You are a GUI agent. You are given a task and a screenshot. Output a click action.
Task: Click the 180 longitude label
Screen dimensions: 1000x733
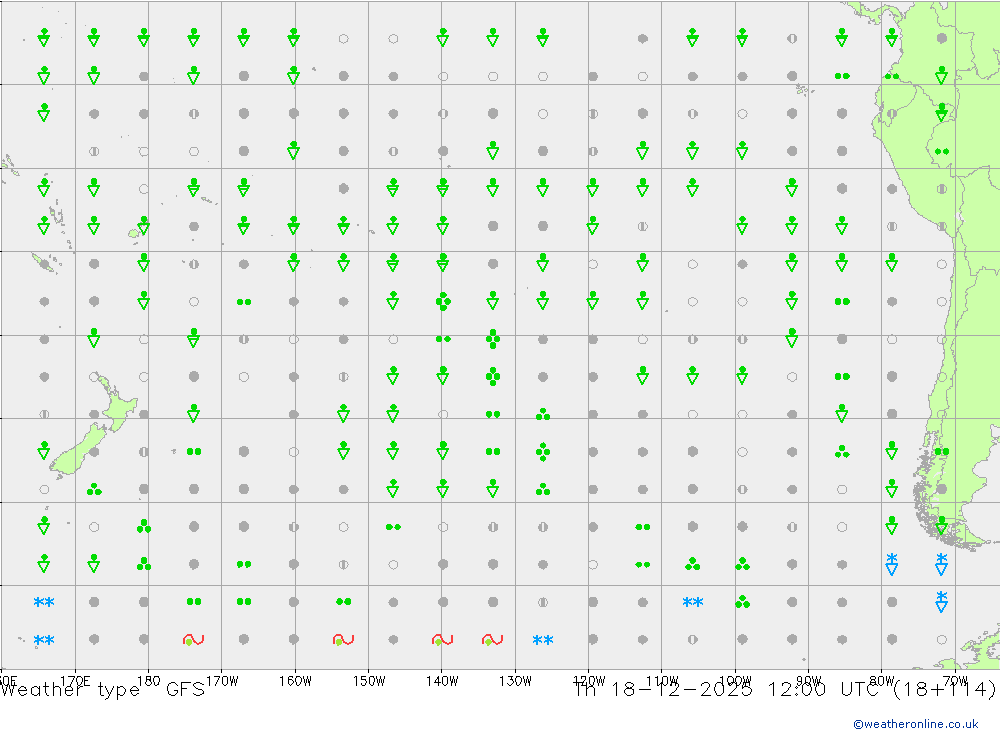point(149,681)
